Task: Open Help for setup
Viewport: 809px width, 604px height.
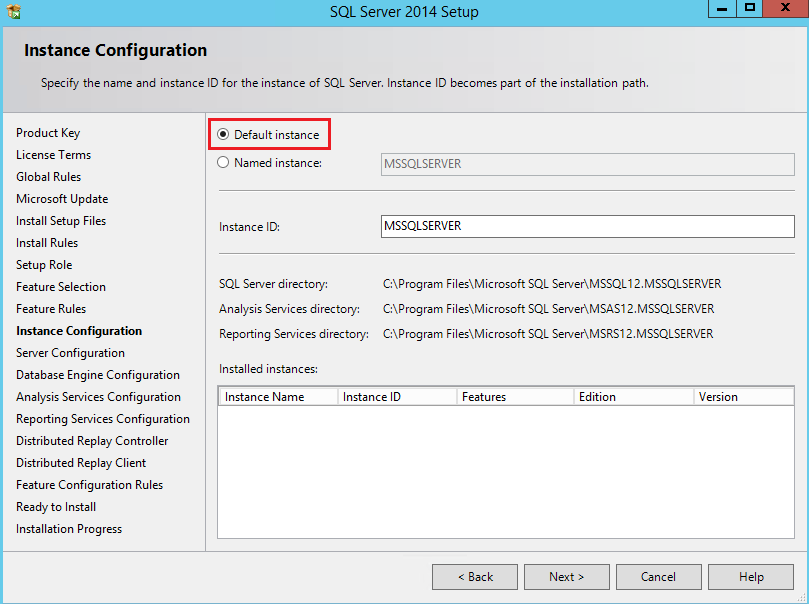Action: [x=751, y=577]
